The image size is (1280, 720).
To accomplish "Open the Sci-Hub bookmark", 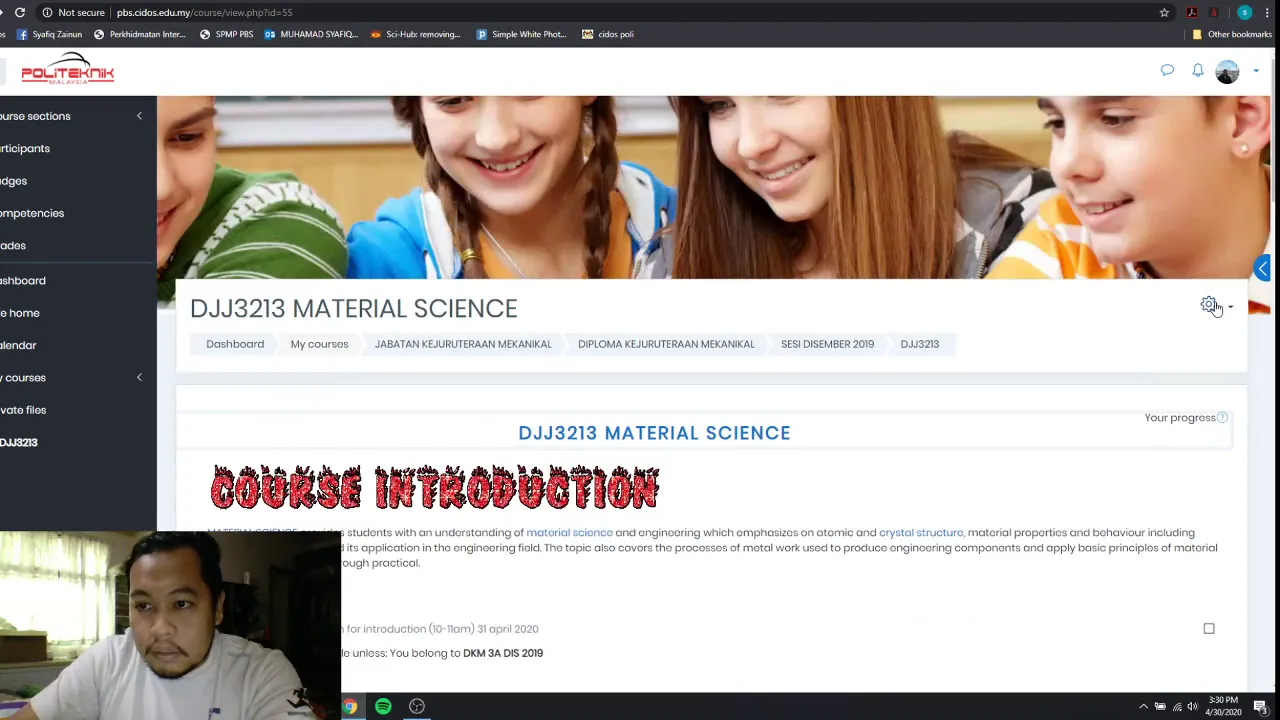I will click(x=416, y=34).
